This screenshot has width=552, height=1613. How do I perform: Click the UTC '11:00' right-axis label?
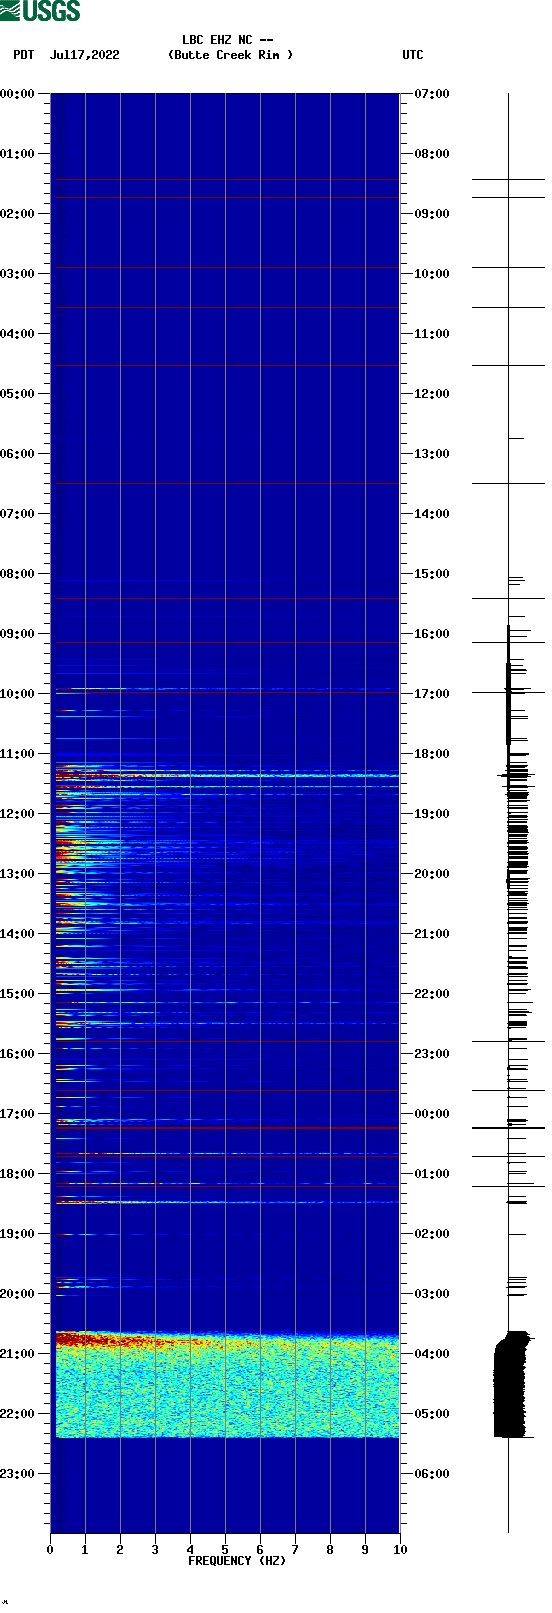(432, 334)
